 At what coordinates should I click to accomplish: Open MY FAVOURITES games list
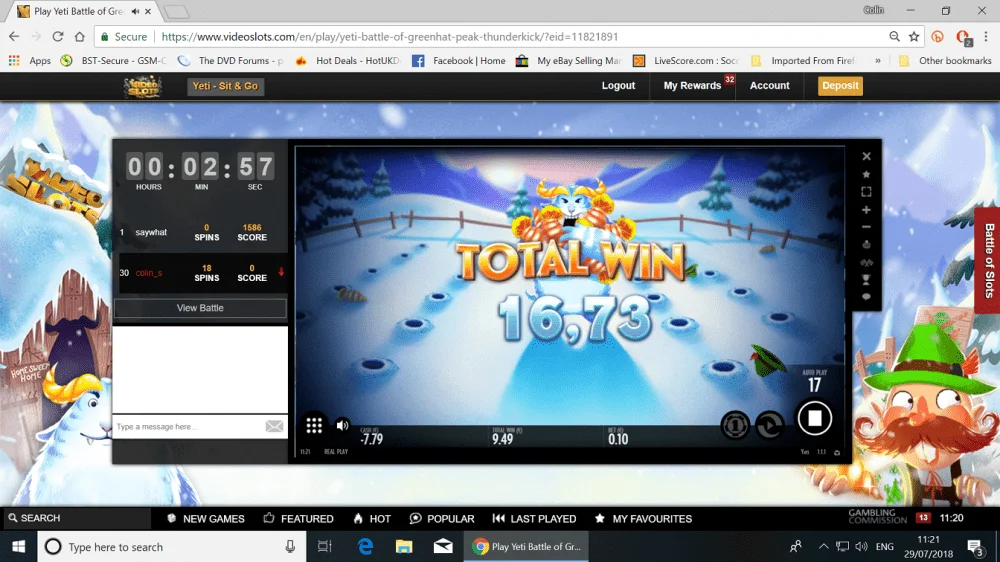pyautogui.click(x=643, y=519)
